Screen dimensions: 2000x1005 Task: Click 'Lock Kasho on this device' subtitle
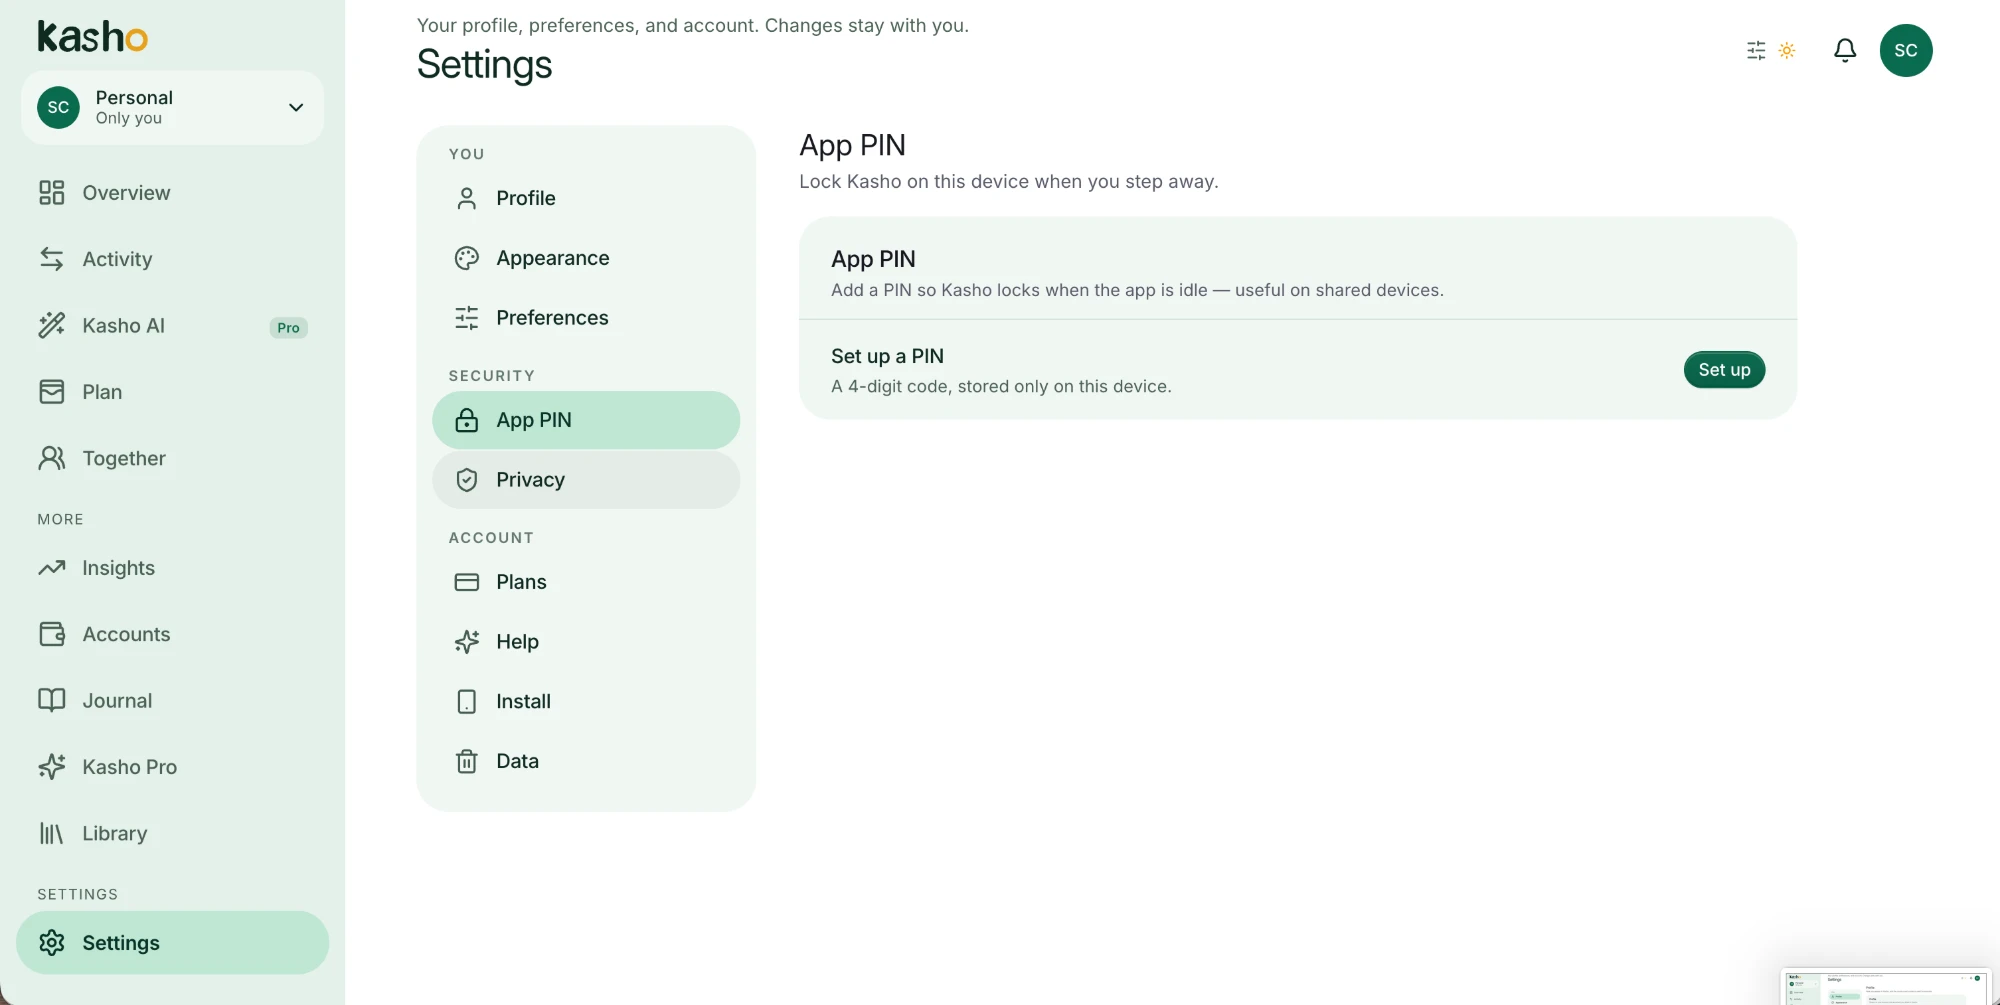1008,181
